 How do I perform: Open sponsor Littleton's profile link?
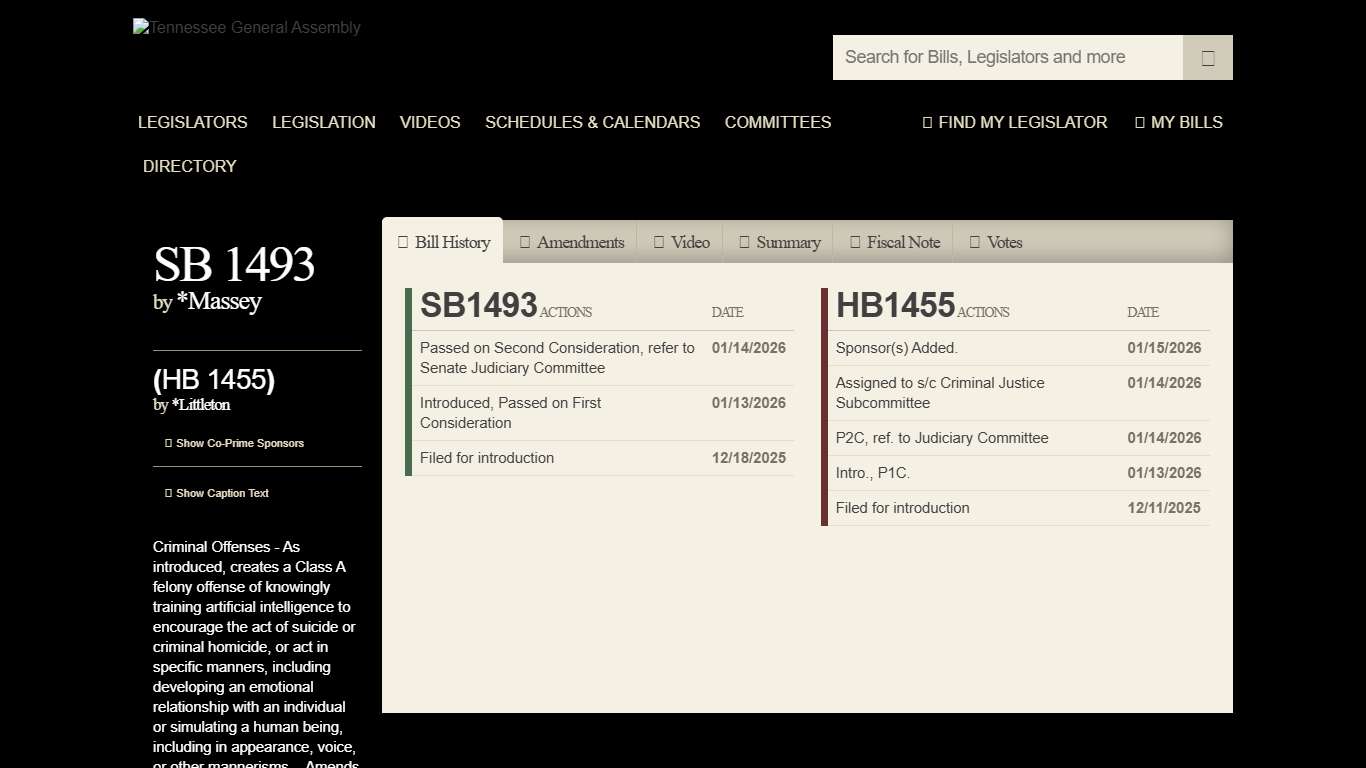pos(200,405)
